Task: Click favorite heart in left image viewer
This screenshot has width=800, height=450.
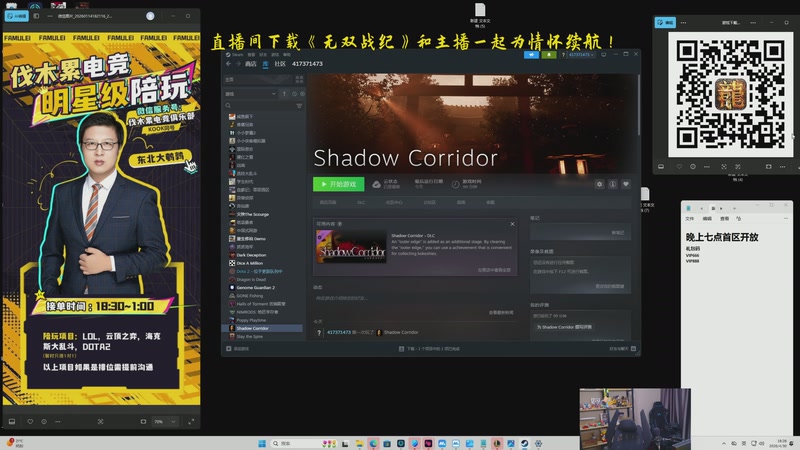Action: [x=30, y=422]
